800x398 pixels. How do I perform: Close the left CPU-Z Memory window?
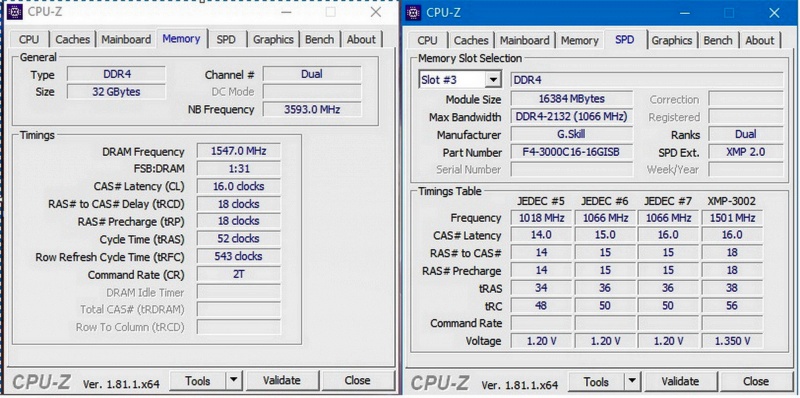(x=376, y=12)
